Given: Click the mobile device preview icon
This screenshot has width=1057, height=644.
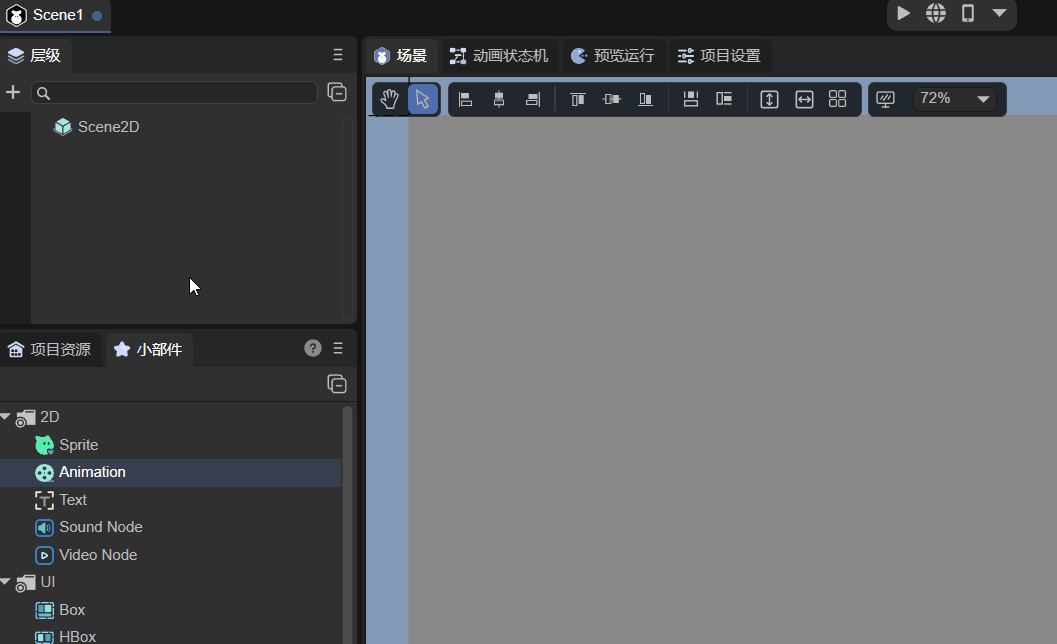Looking at the screenshot, I should click(967, 13).
